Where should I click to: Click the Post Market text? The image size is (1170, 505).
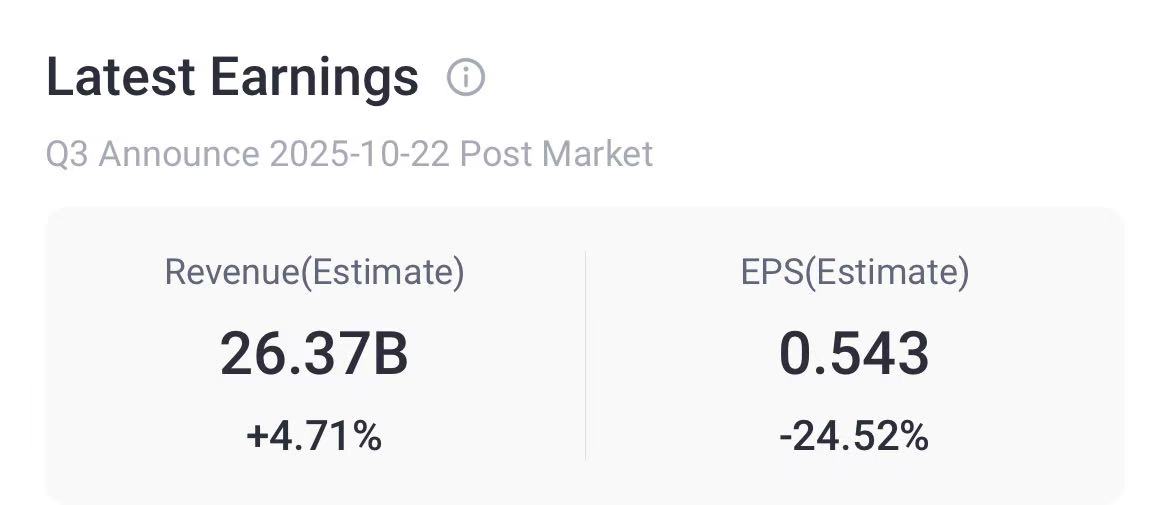[x=556, y=154]
